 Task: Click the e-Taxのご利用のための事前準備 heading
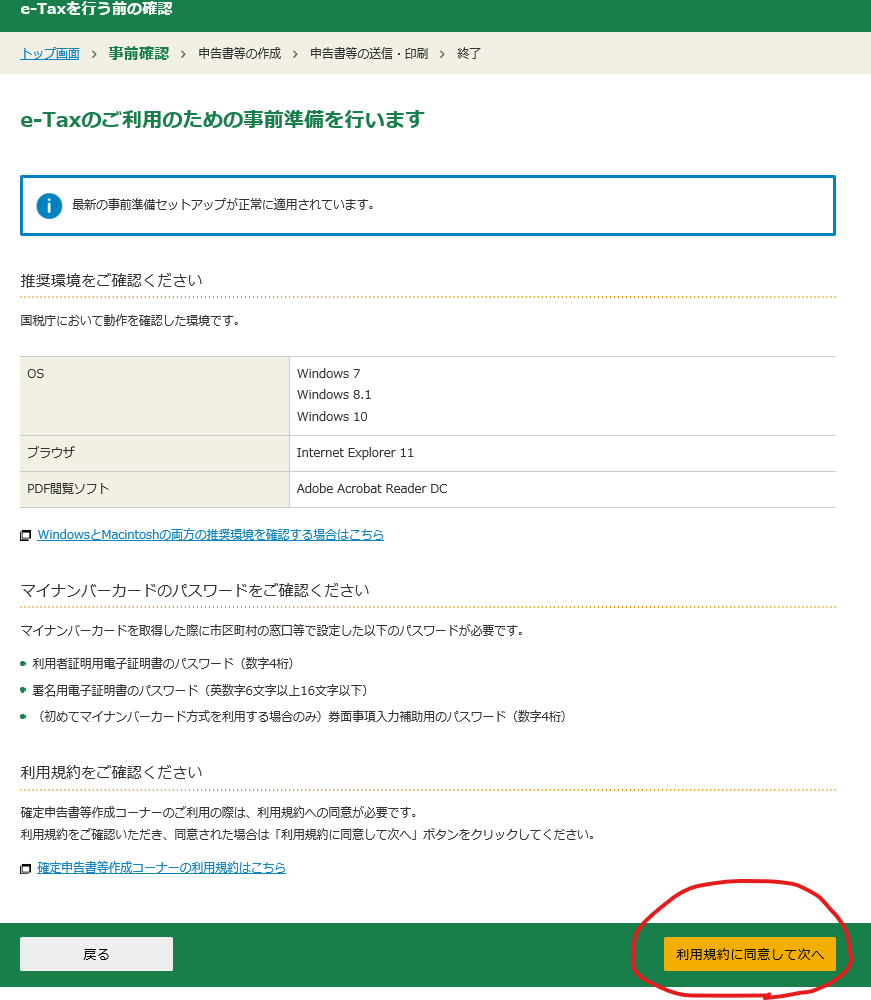(223, 119)
